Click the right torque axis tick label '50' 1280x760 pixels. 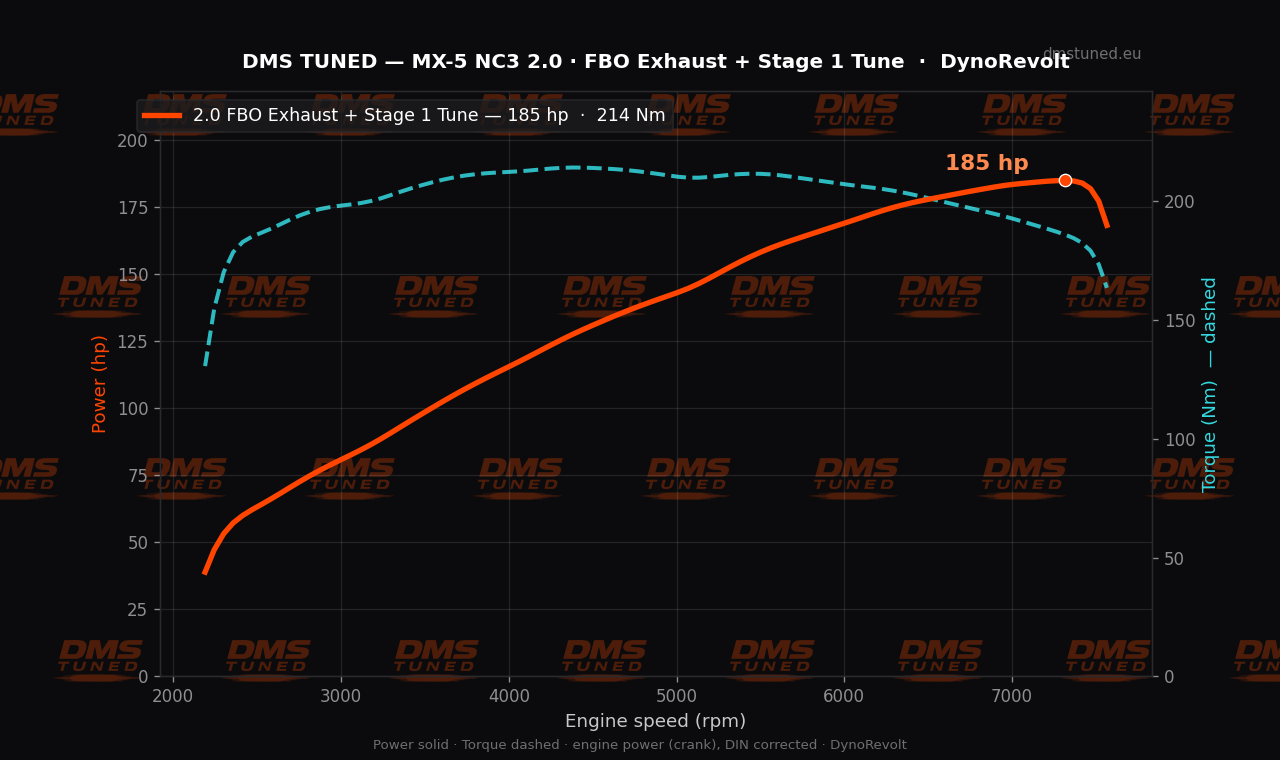(1174, 559)
